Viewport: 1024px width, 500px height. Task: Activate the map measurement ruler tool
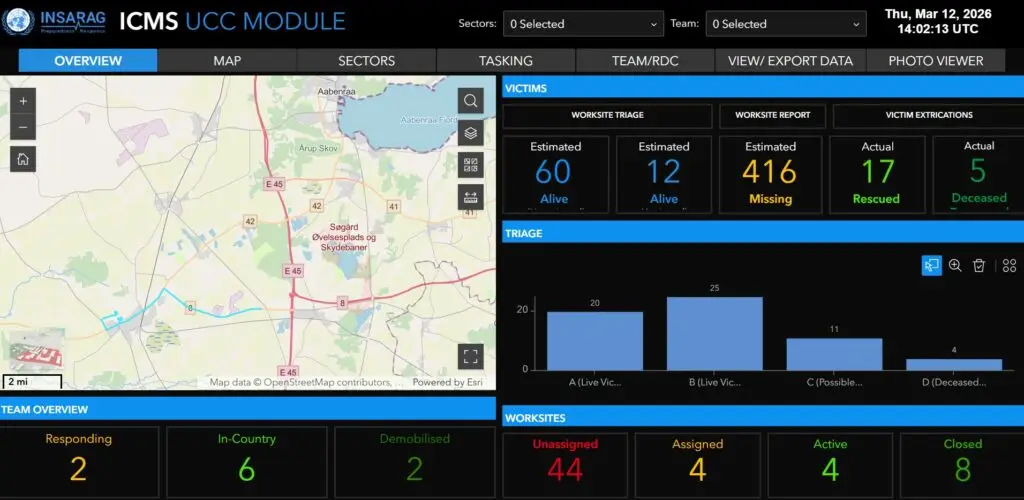[x=470, y=197]
